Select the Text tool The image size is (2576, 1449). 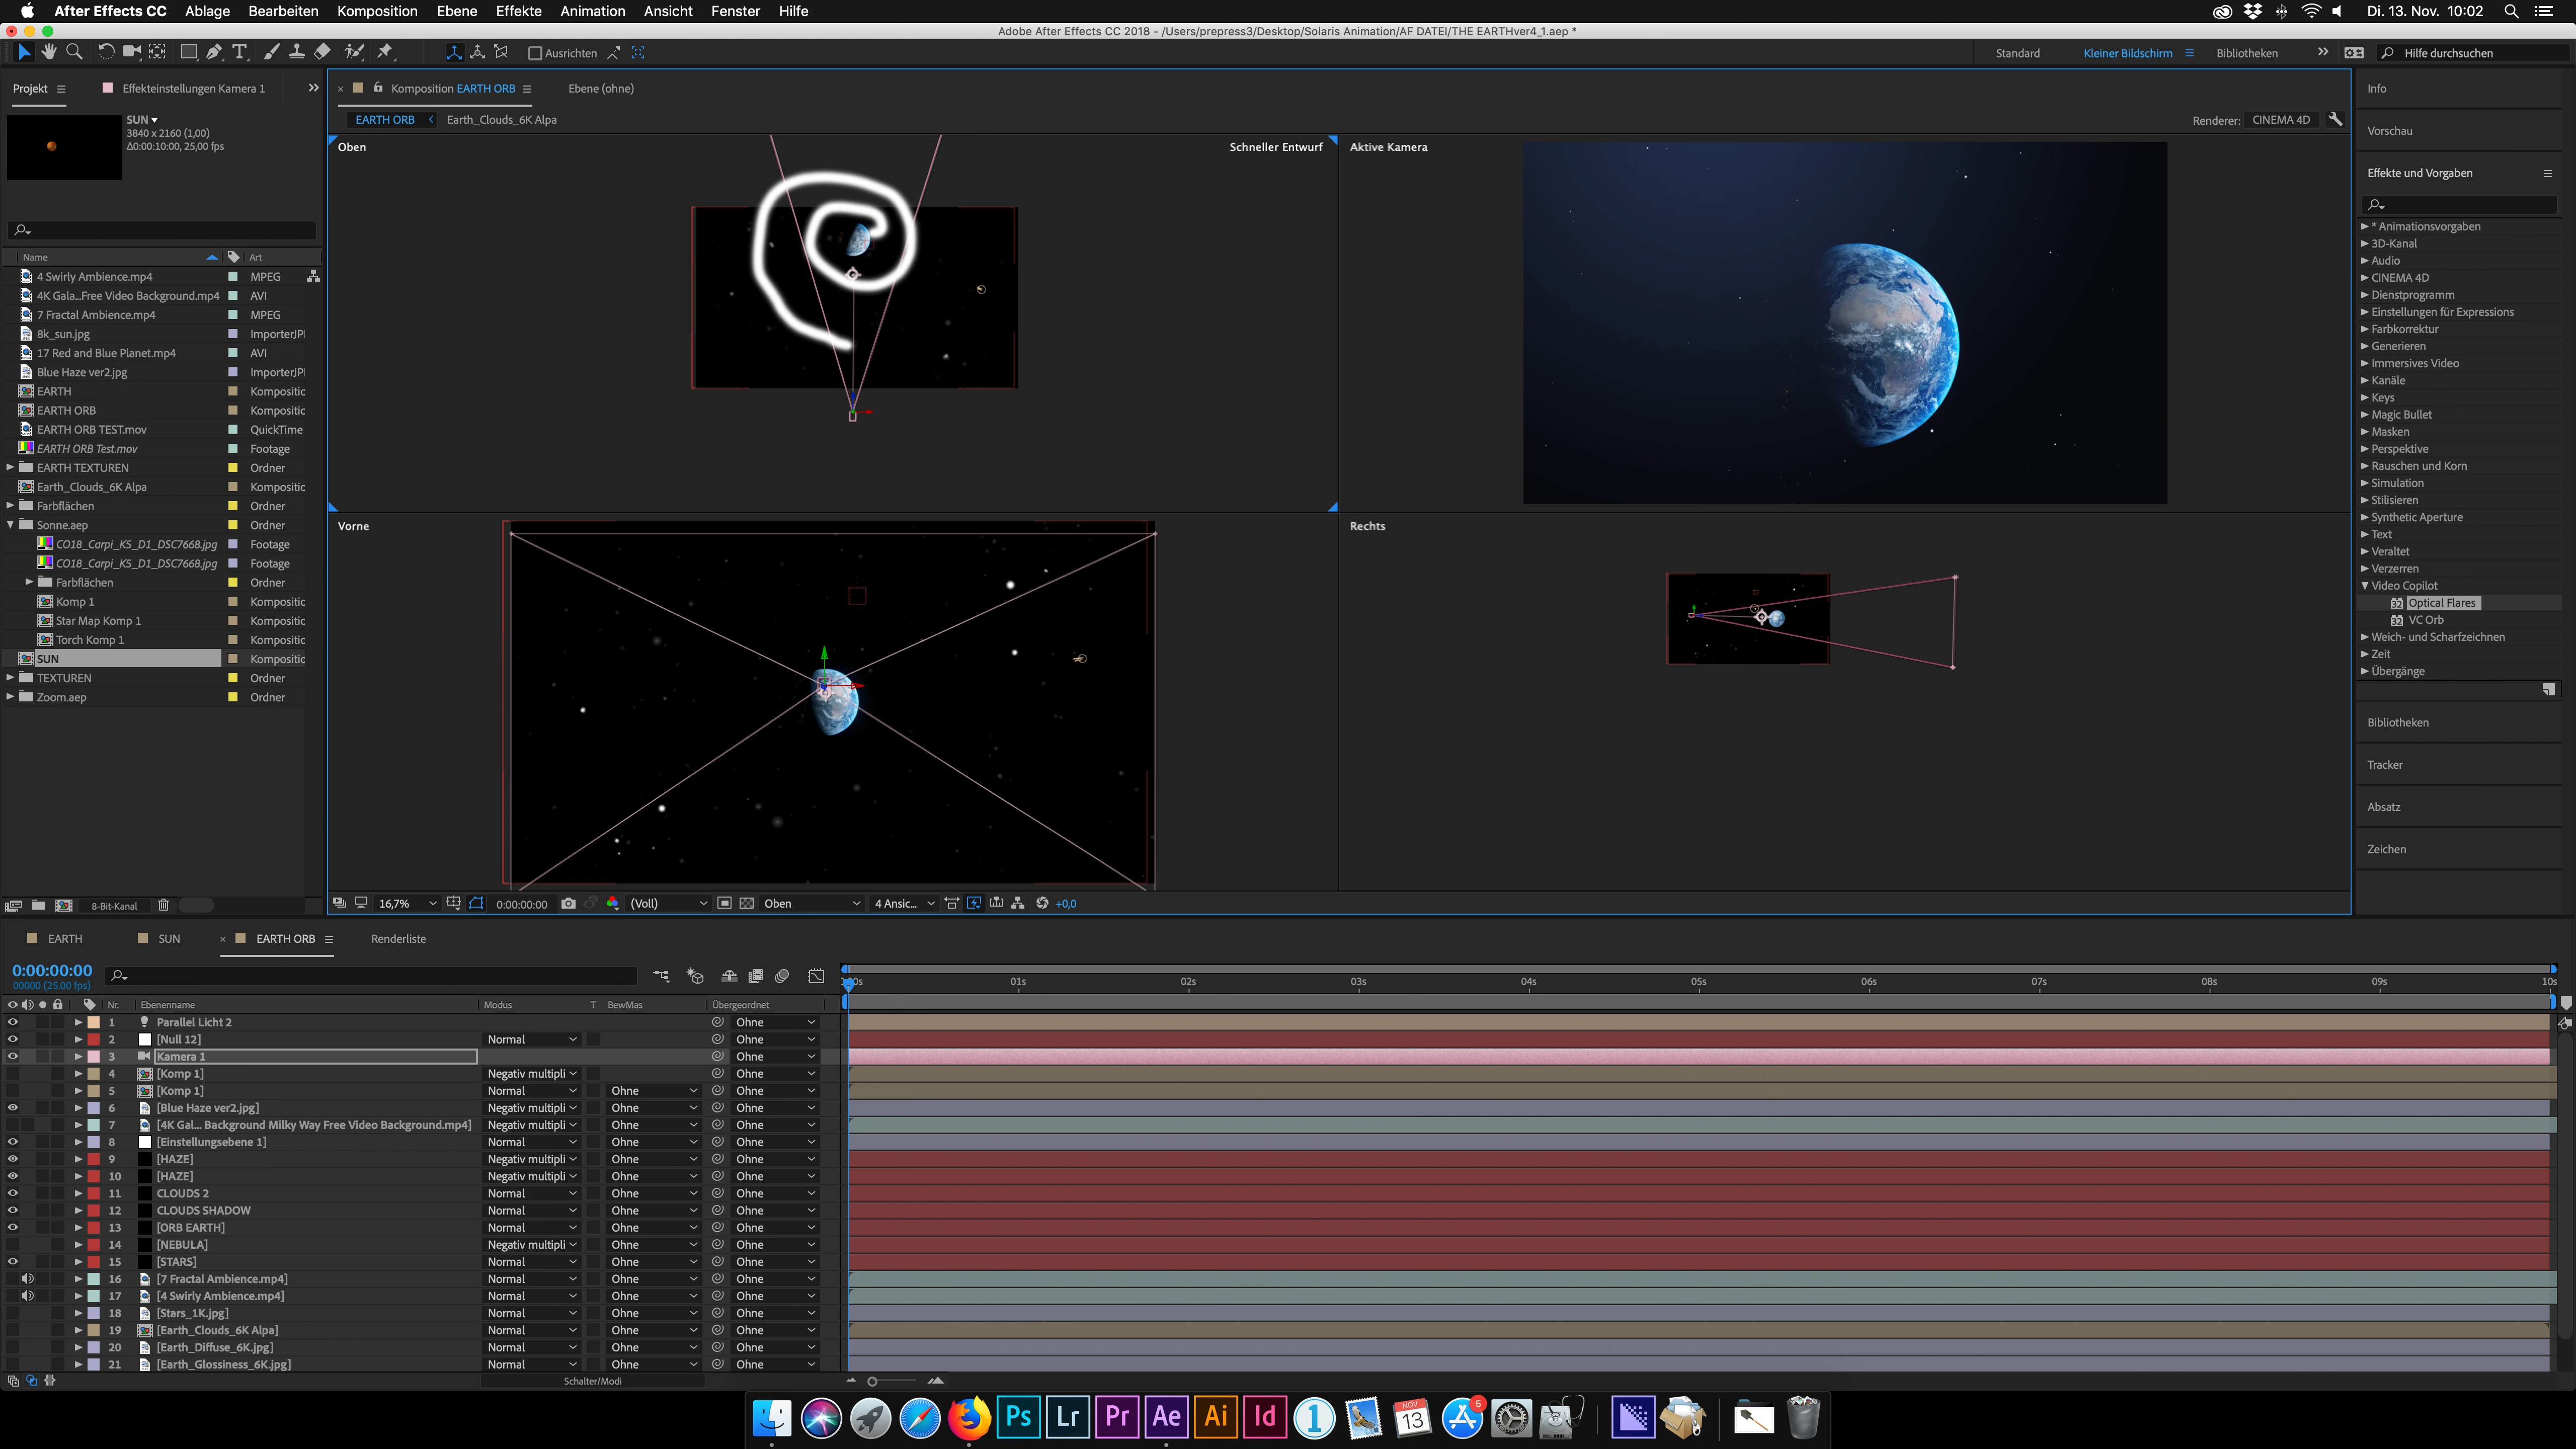[x=240, y=52]
